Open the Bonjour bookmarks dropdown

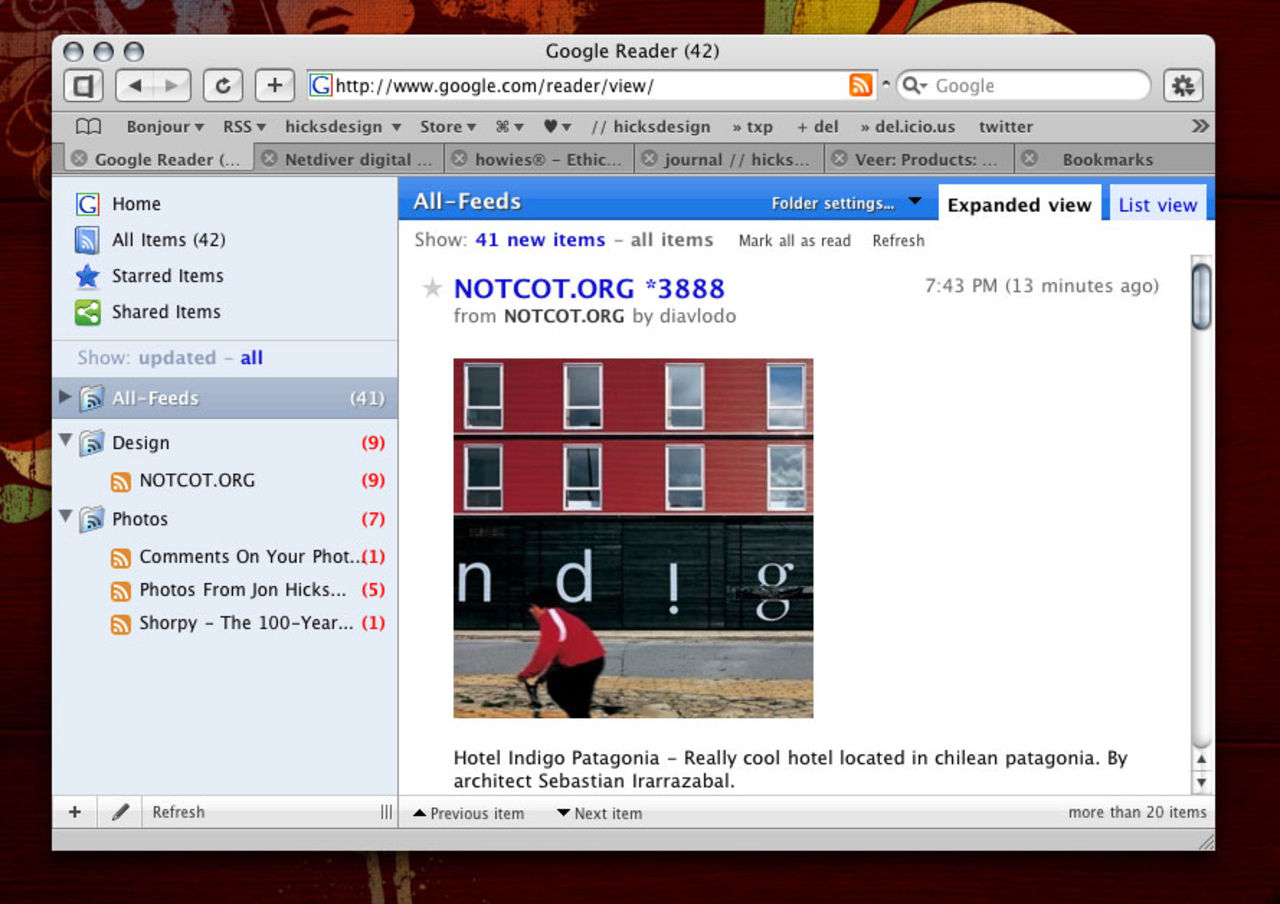[162, 126]
